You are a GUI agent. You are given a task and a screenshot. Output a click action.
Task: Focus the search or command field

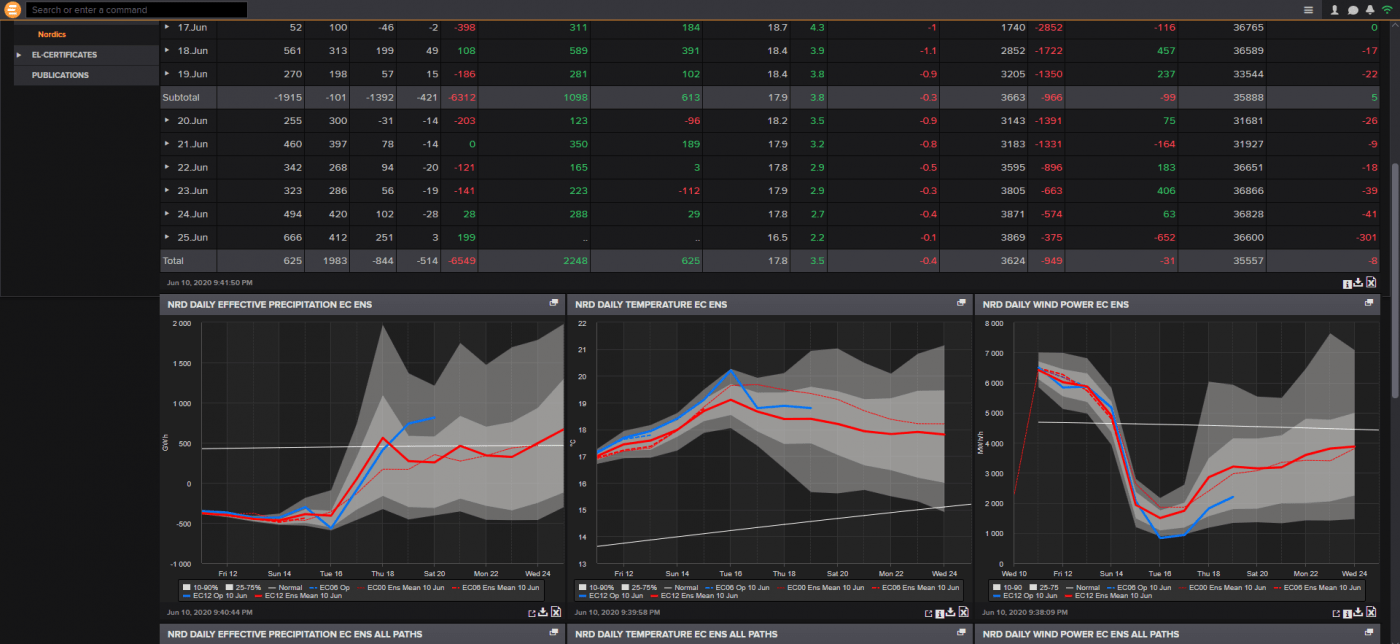coord(136,10)
